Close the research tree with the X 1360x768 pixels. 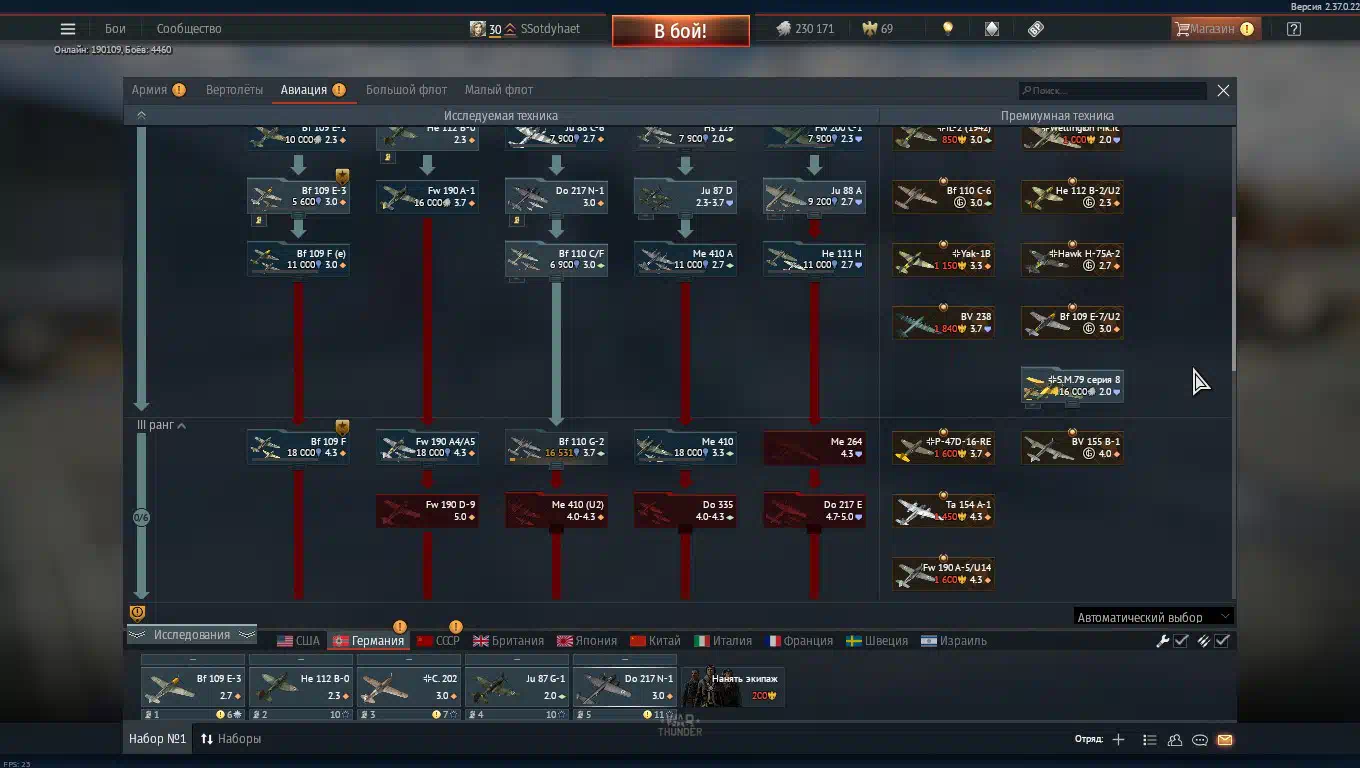click(x=1223, y=90)
